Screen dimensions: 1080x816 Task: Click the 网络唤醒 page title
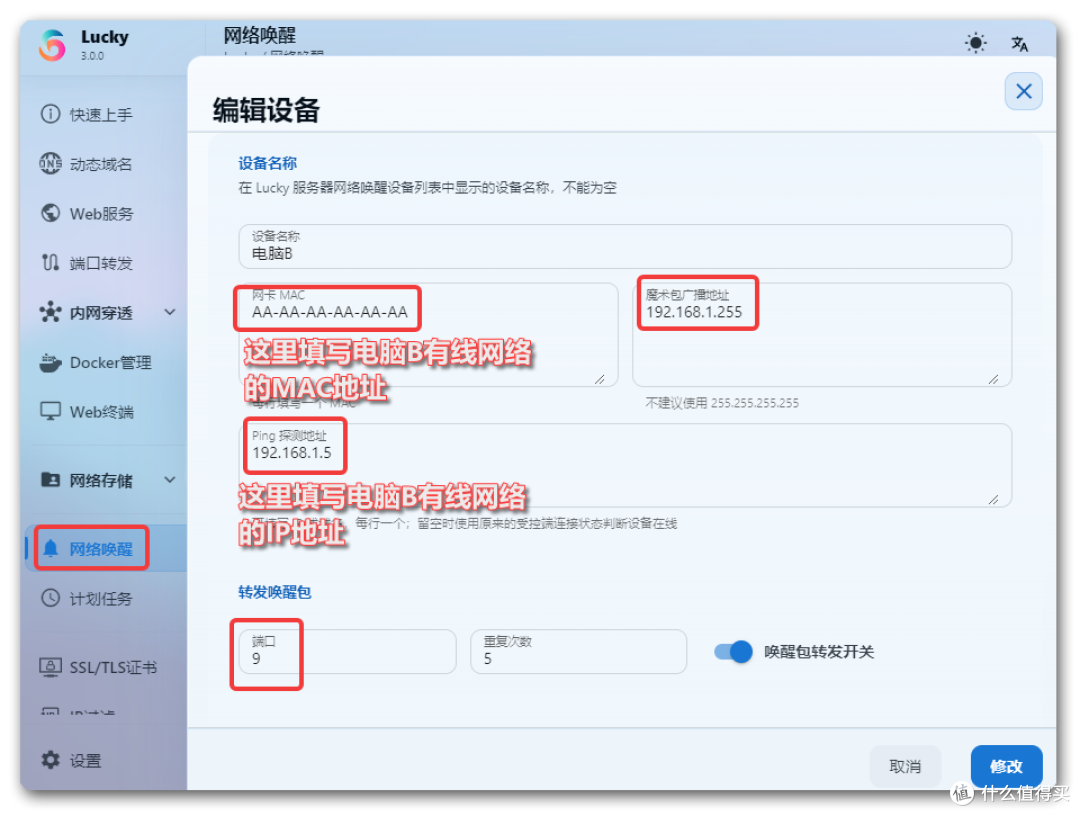point(260,35)
